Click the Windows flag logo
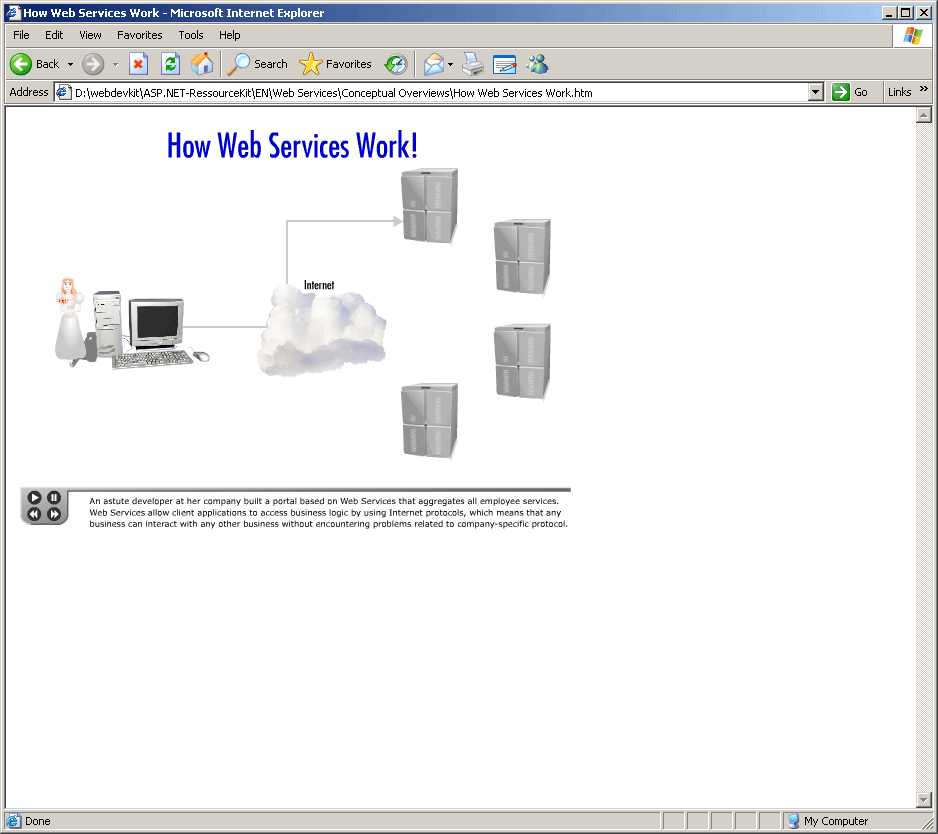Screen dimensions: 938x834 coord(912,36)
